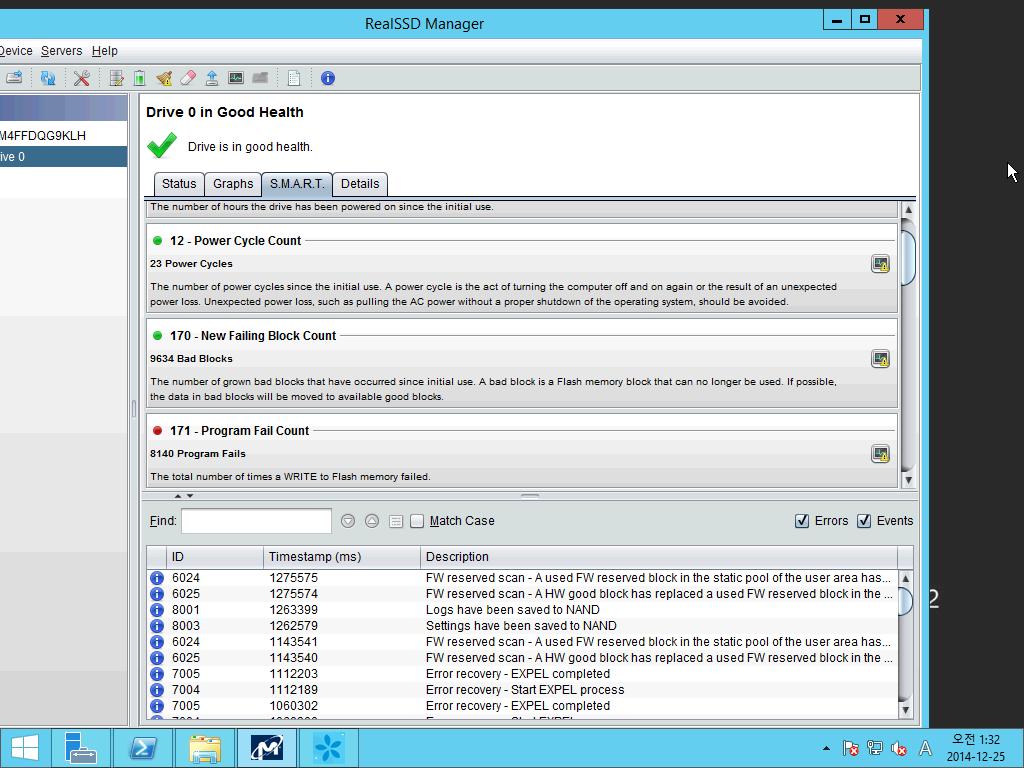Click into the Find text field
Viewport: 1024px width, 768px height.
pyautogui.click(x=256, y=521)
